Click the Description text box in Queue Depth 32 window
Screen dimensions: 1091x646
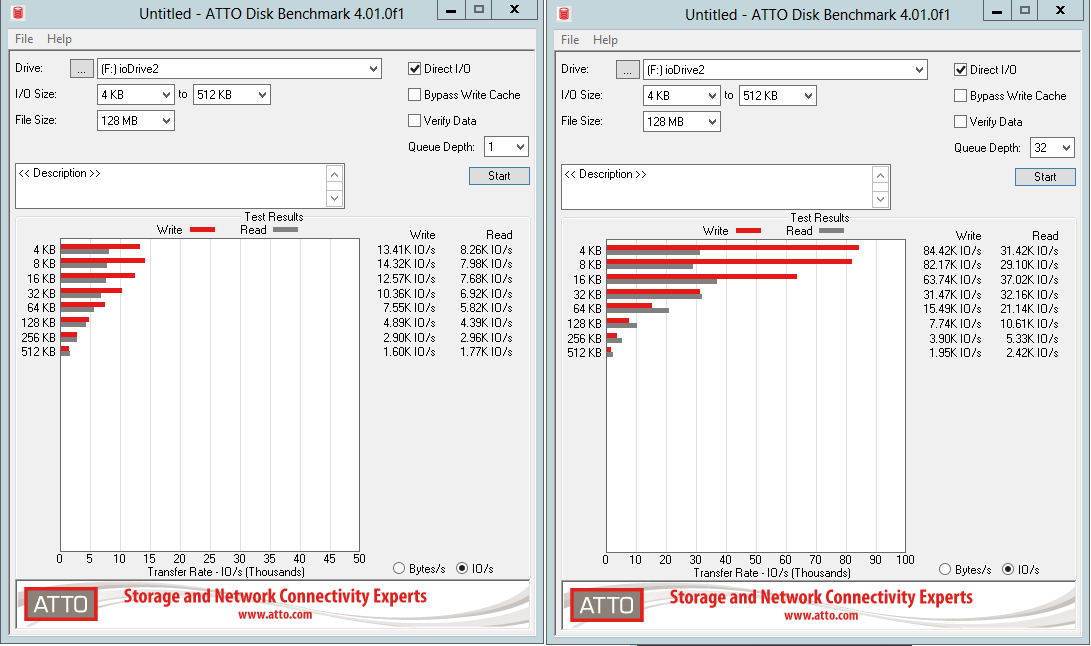coord(717,187)
